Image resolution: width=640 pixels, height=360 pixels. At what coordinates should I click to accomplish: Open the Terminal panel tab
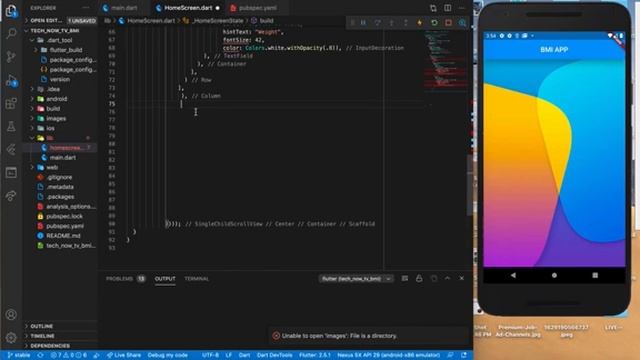(x=196, y=279)
